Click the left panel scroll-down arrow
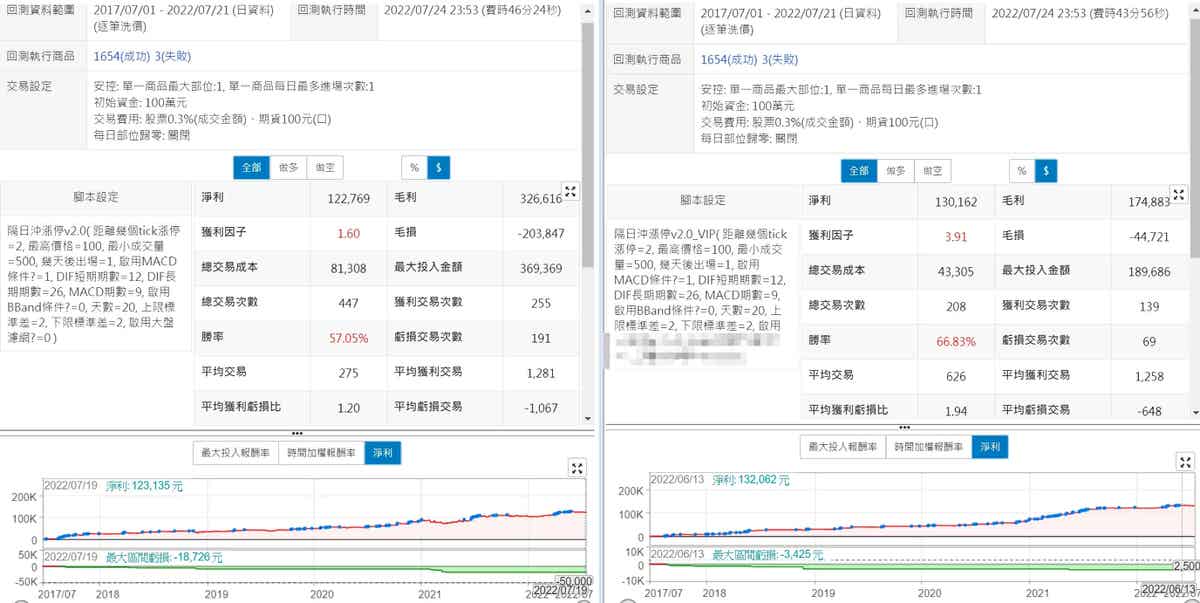Viewport: 1200px width, 603px height. pyautogui.click(x=589, y=419)
